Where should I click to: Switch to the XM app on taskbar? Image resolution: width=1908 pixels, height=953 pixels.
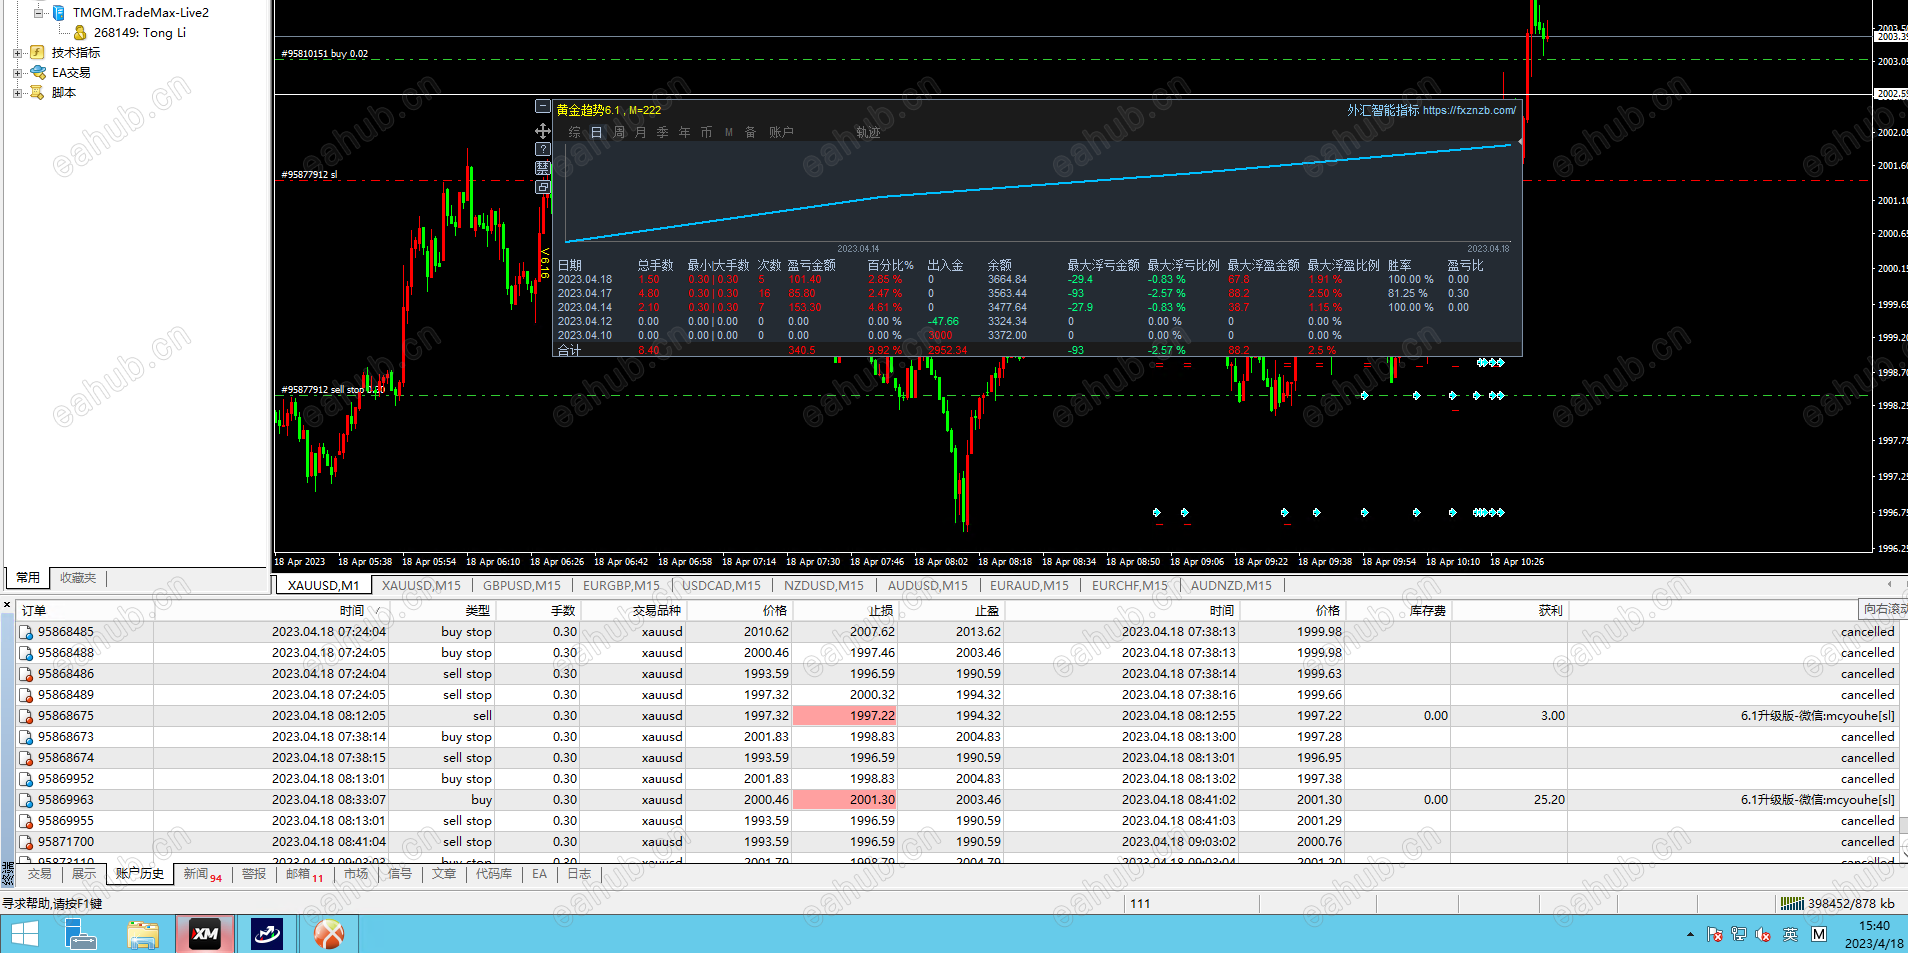[205, 935]
